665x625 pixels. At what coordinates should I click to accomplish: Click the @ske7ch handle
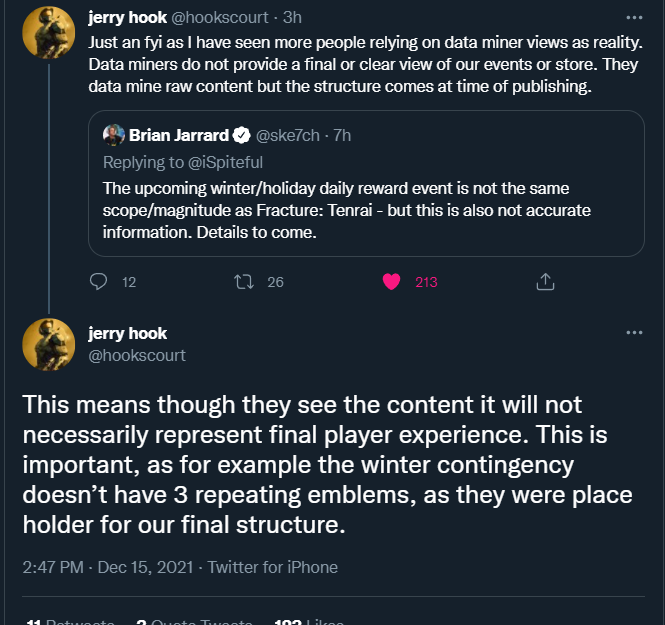tap(288, 135)
